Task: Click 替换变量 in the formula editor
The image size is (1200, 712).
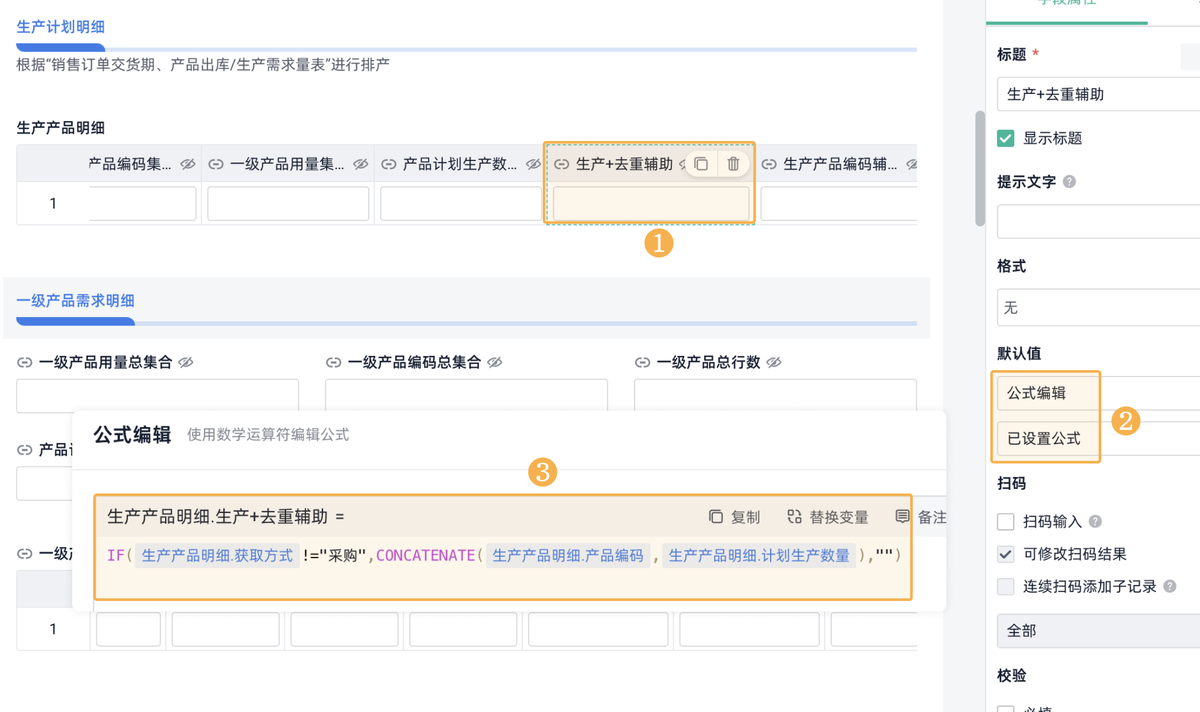Action: click(839, 517)
